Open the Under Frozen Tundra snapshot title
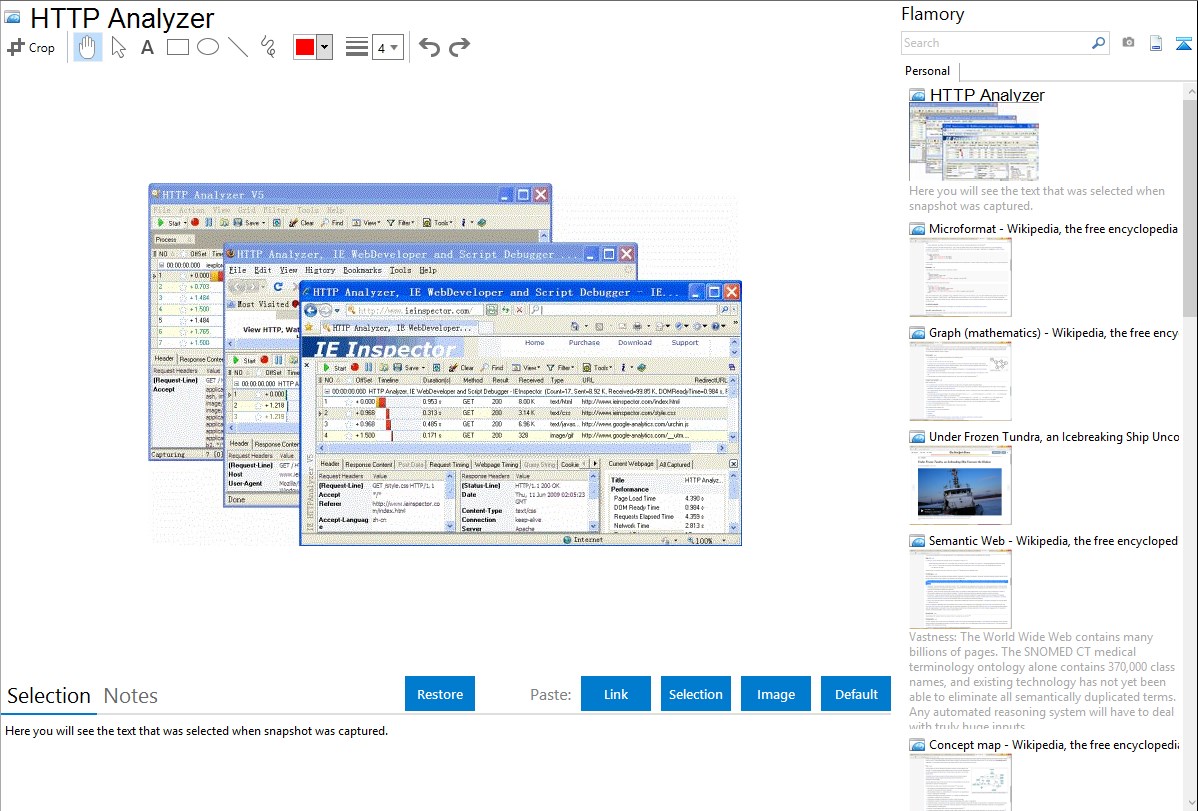The width and height of the screenshot is (1198, 811). tap(1054, 436)
